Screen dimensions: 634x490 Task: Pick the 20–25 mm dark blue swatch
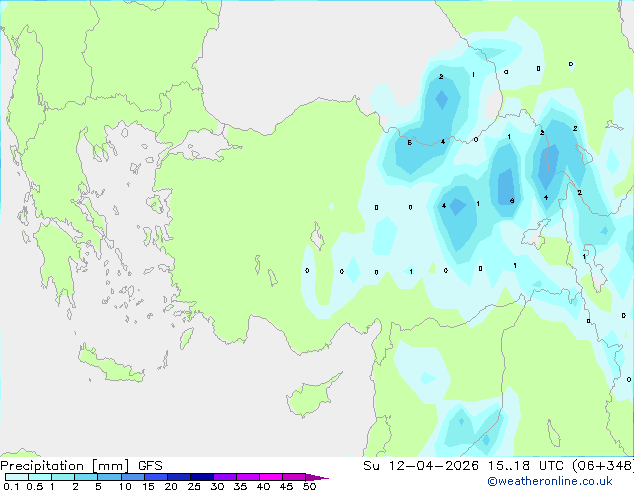(x=179, y=477)
